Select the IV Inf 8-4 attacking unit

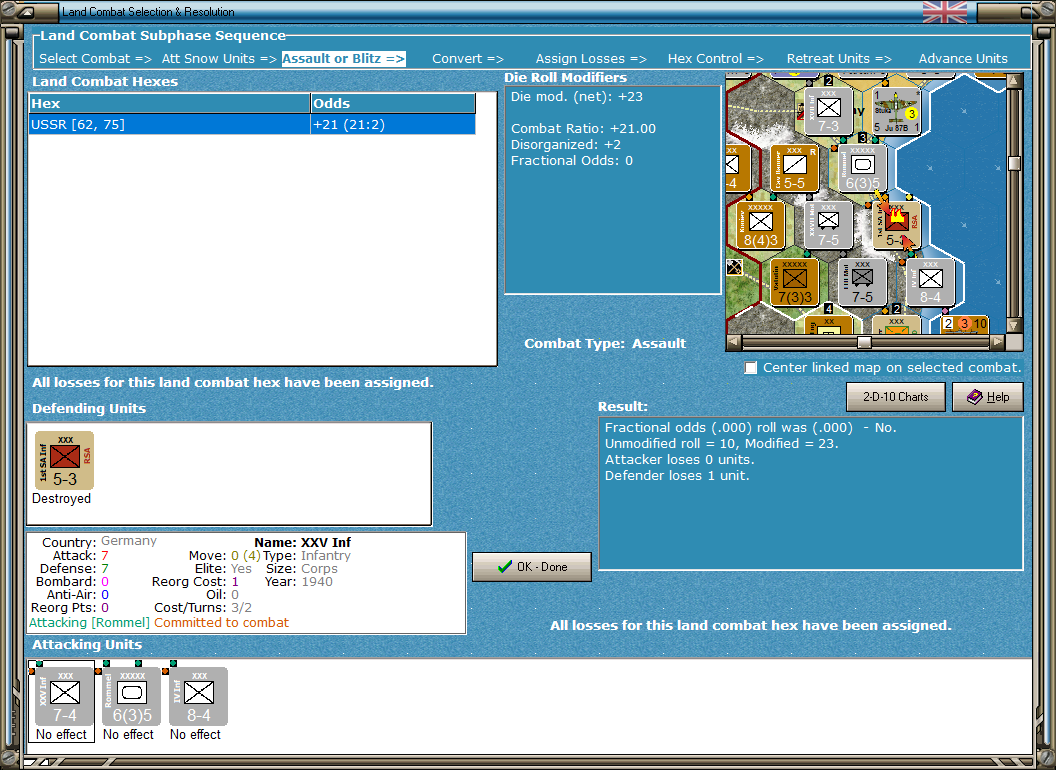pos(199,697)
